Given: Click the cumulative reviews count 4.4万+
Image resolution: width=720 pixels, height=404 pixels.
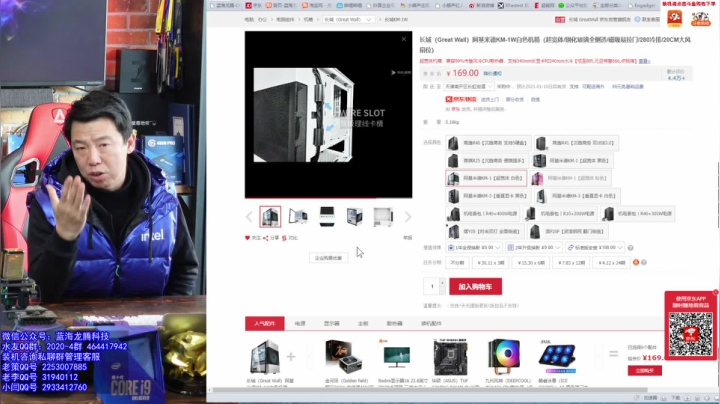Looking at the screenshot, I should [x=676, y=78].
